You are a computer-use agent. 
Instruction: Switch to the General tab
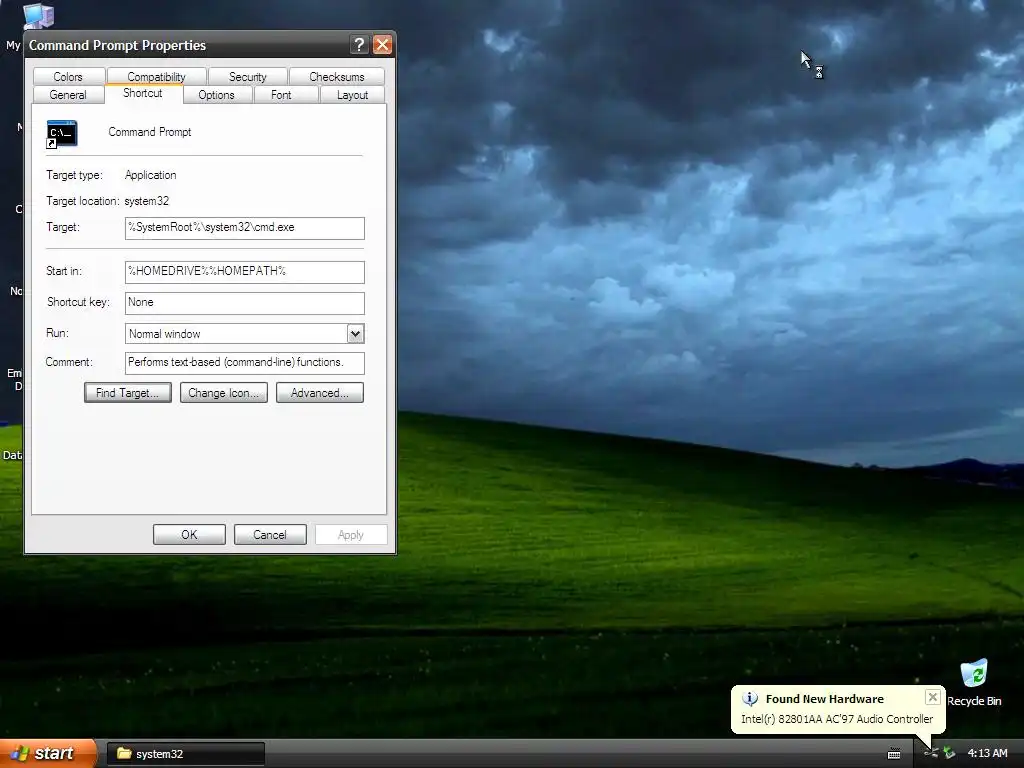pyautogui.click(x=68, y=95)
